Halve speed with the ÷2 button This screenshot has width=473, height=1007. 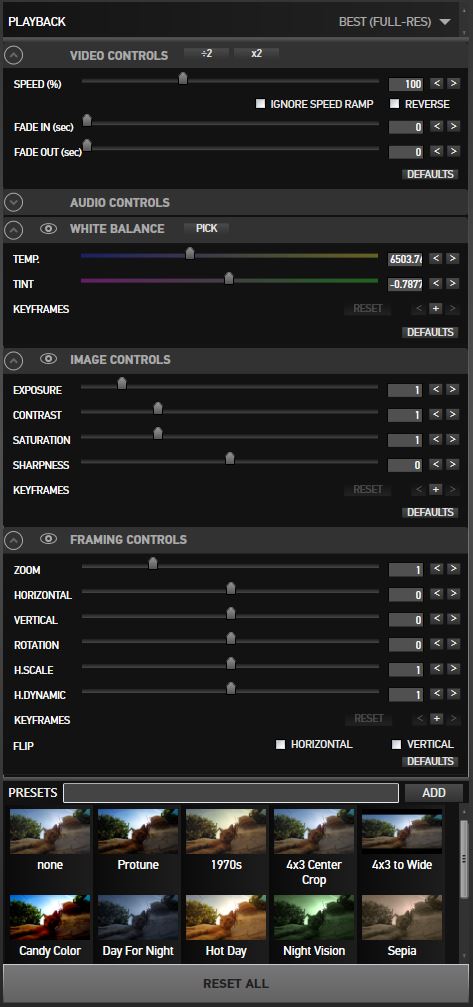point(207,54)
